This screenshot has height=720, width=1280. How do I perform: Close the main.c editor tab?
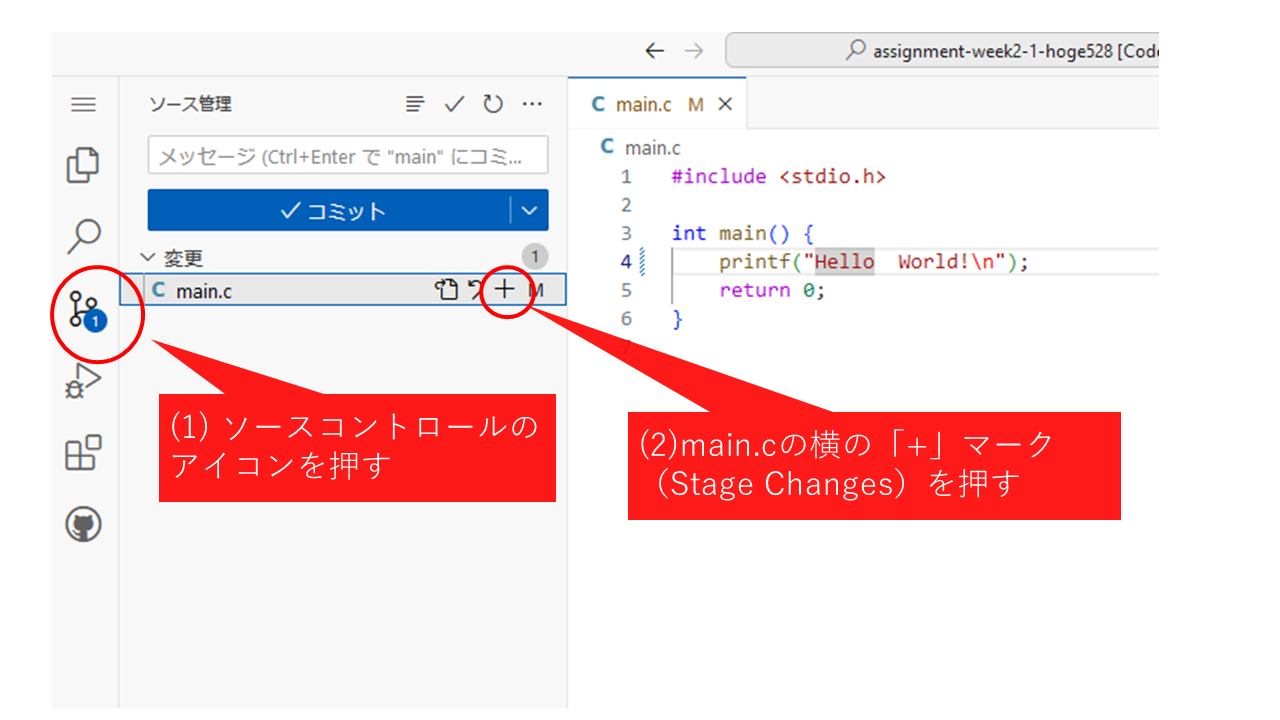click(726, 104)
